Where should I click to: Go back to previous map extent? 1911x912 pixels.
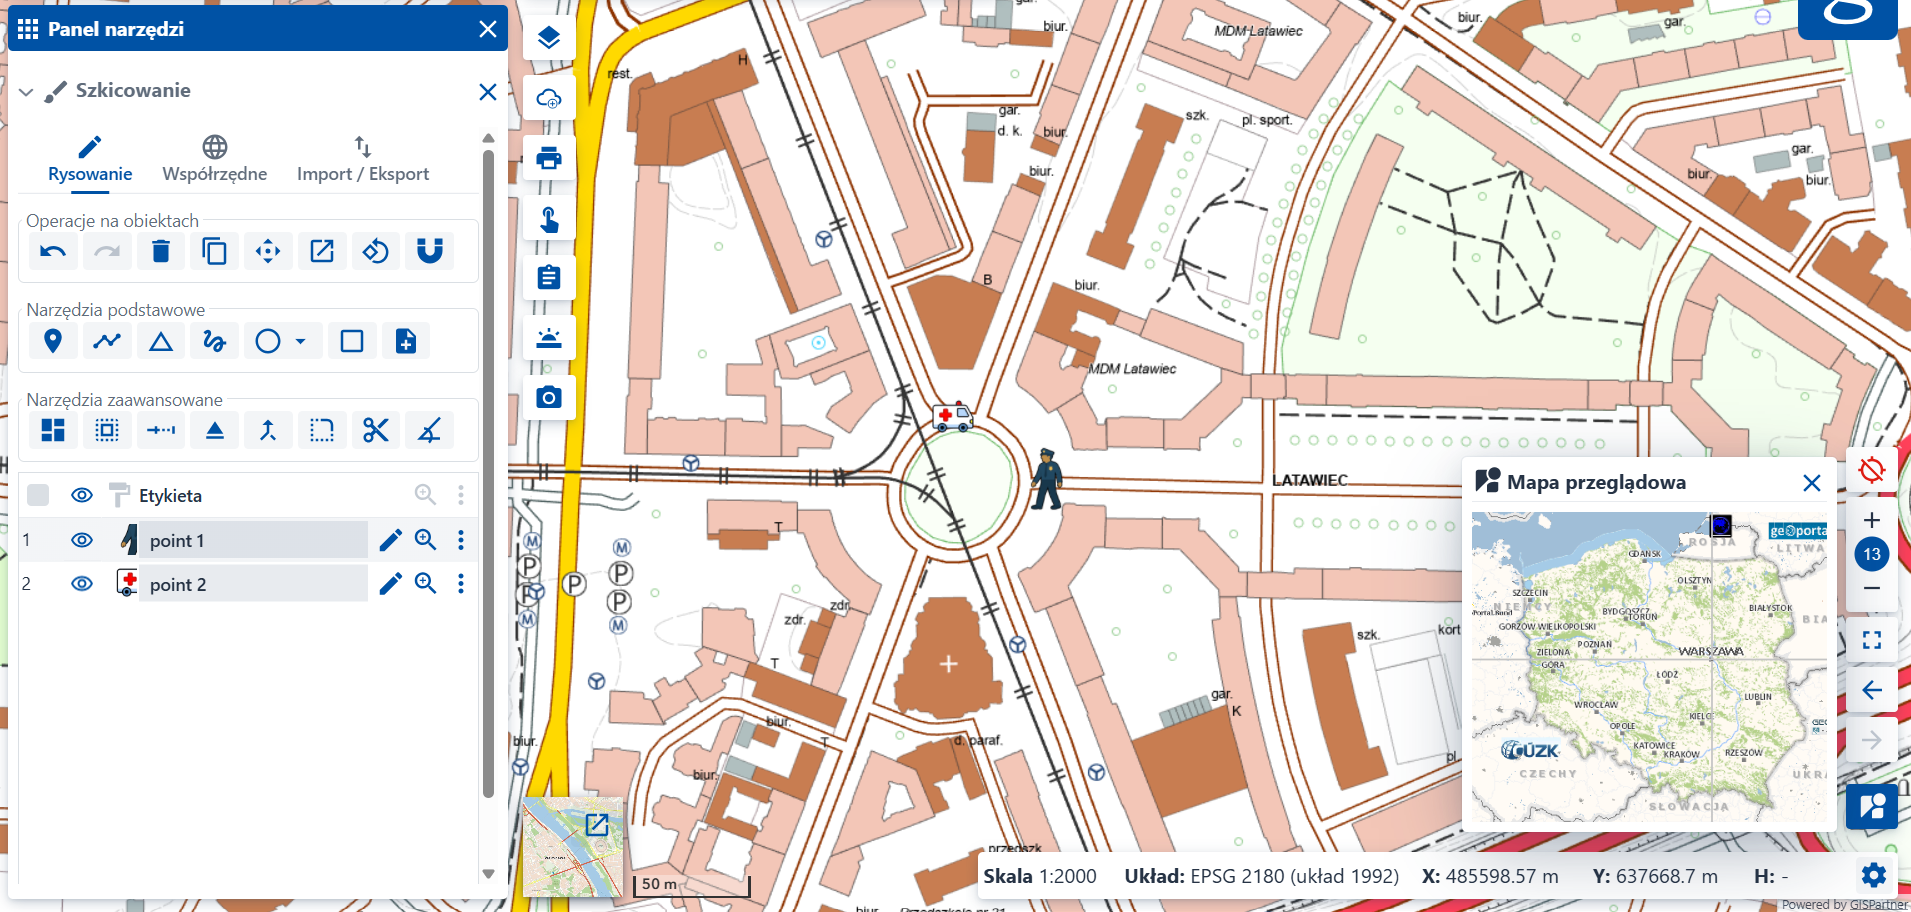coord(1872,690)
